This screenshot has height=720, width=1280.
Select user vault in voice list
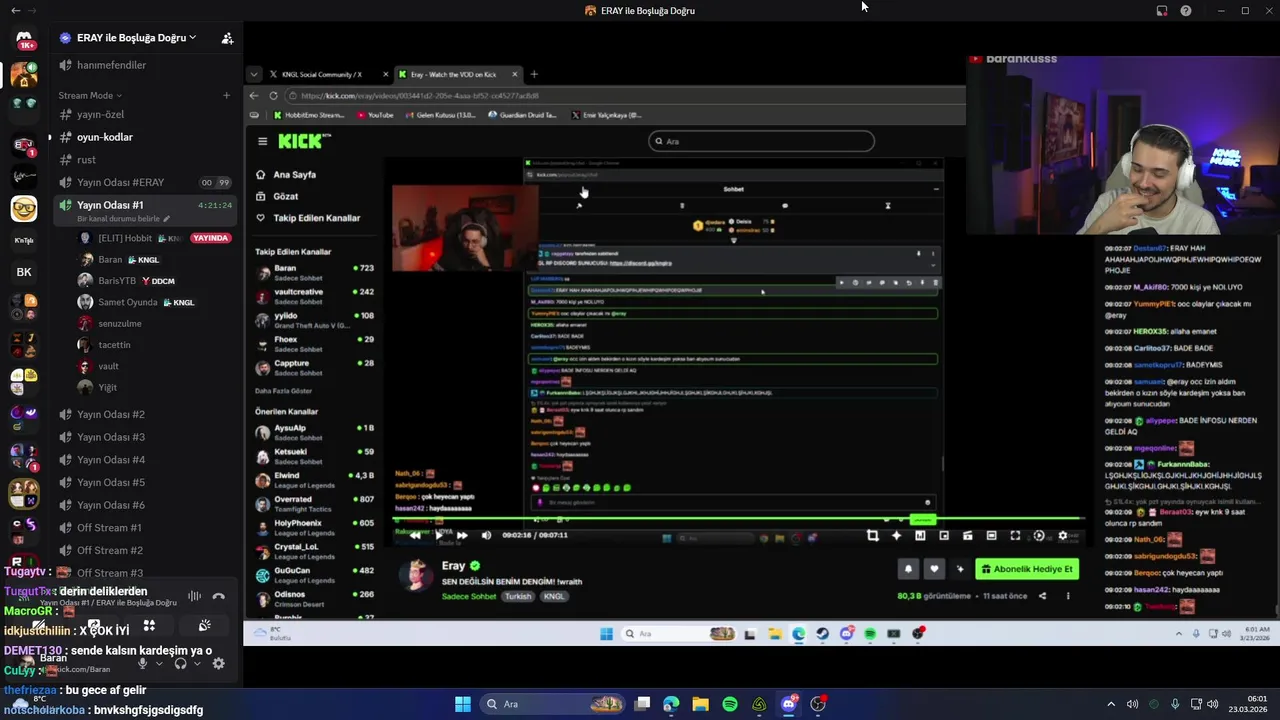pos(155,366)
